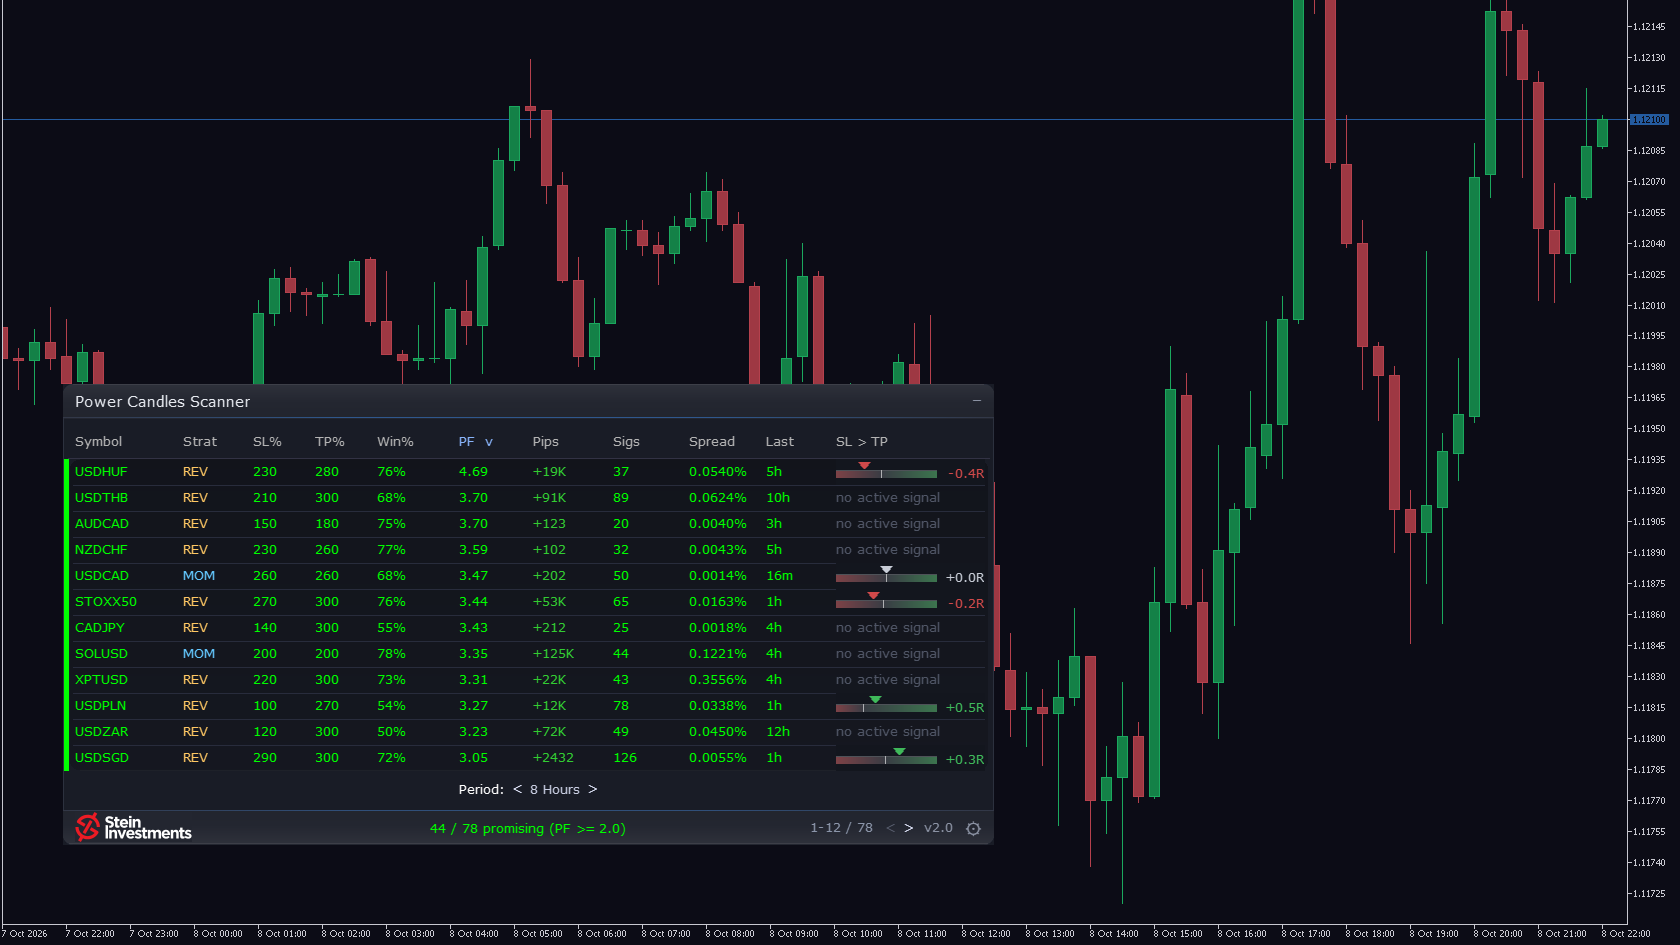Sort table by PF column
Screen dimensions: 1680x945
coord(475,441)
